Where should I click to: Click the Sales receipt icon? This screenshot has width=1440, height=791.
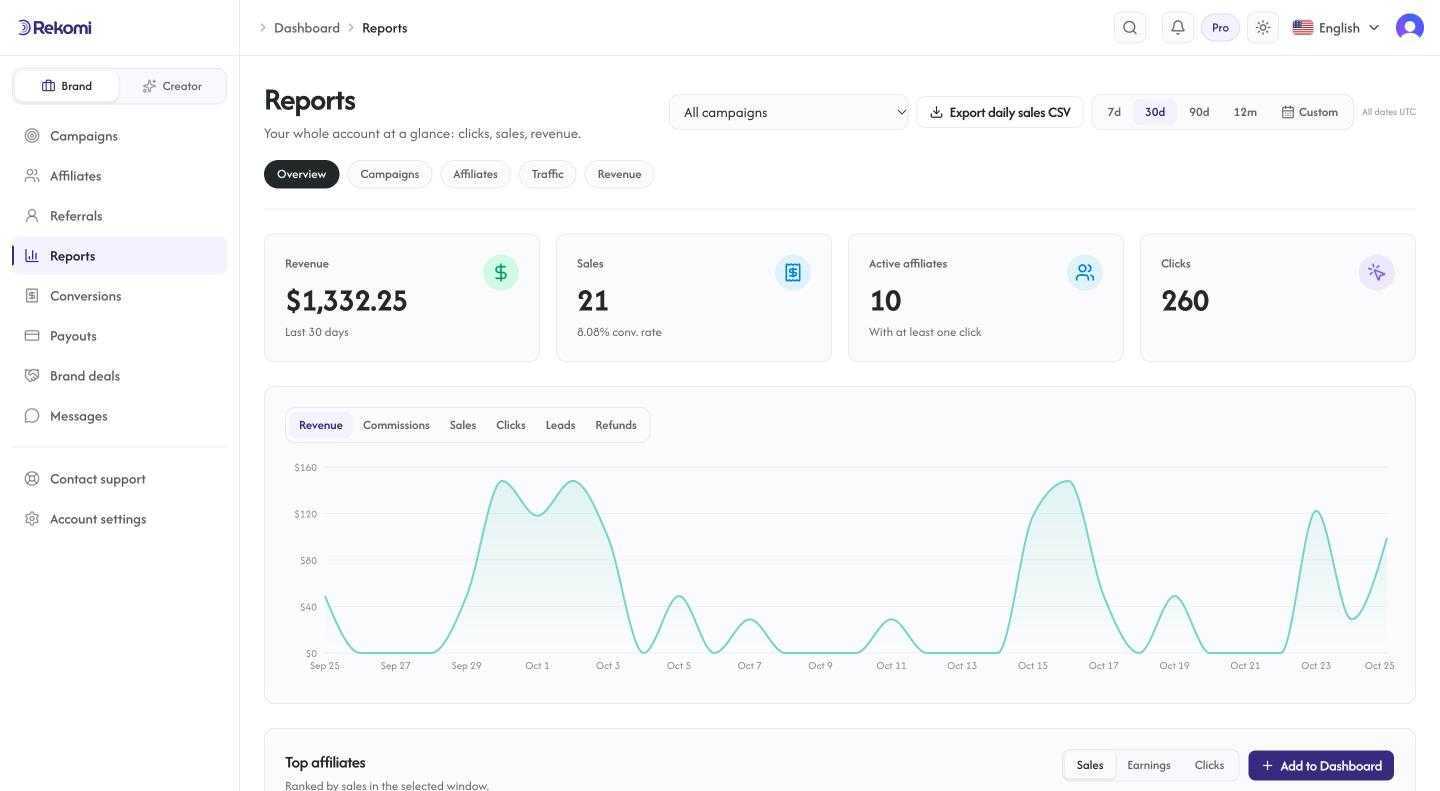tap(793, 272)
